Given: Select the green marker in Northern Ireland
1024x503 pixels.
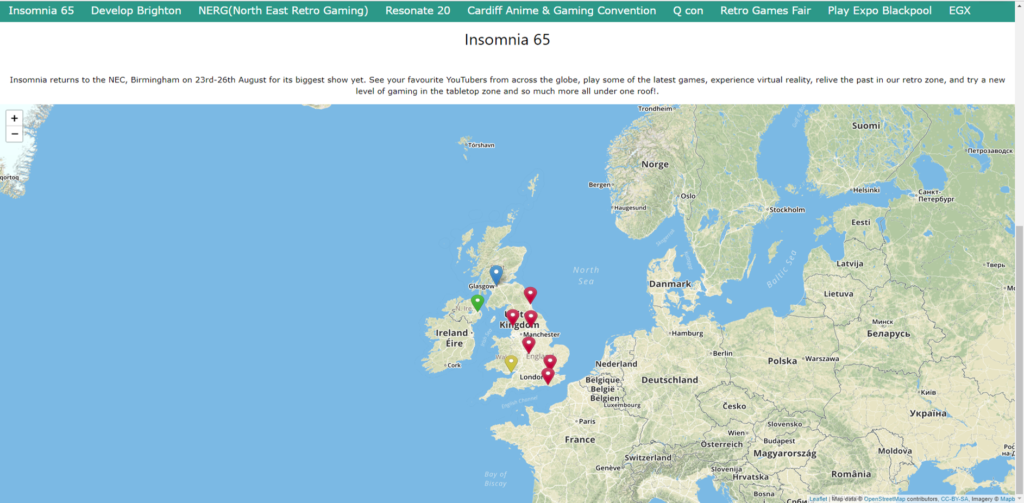Looking at the screenshot, I should (477, 302).
